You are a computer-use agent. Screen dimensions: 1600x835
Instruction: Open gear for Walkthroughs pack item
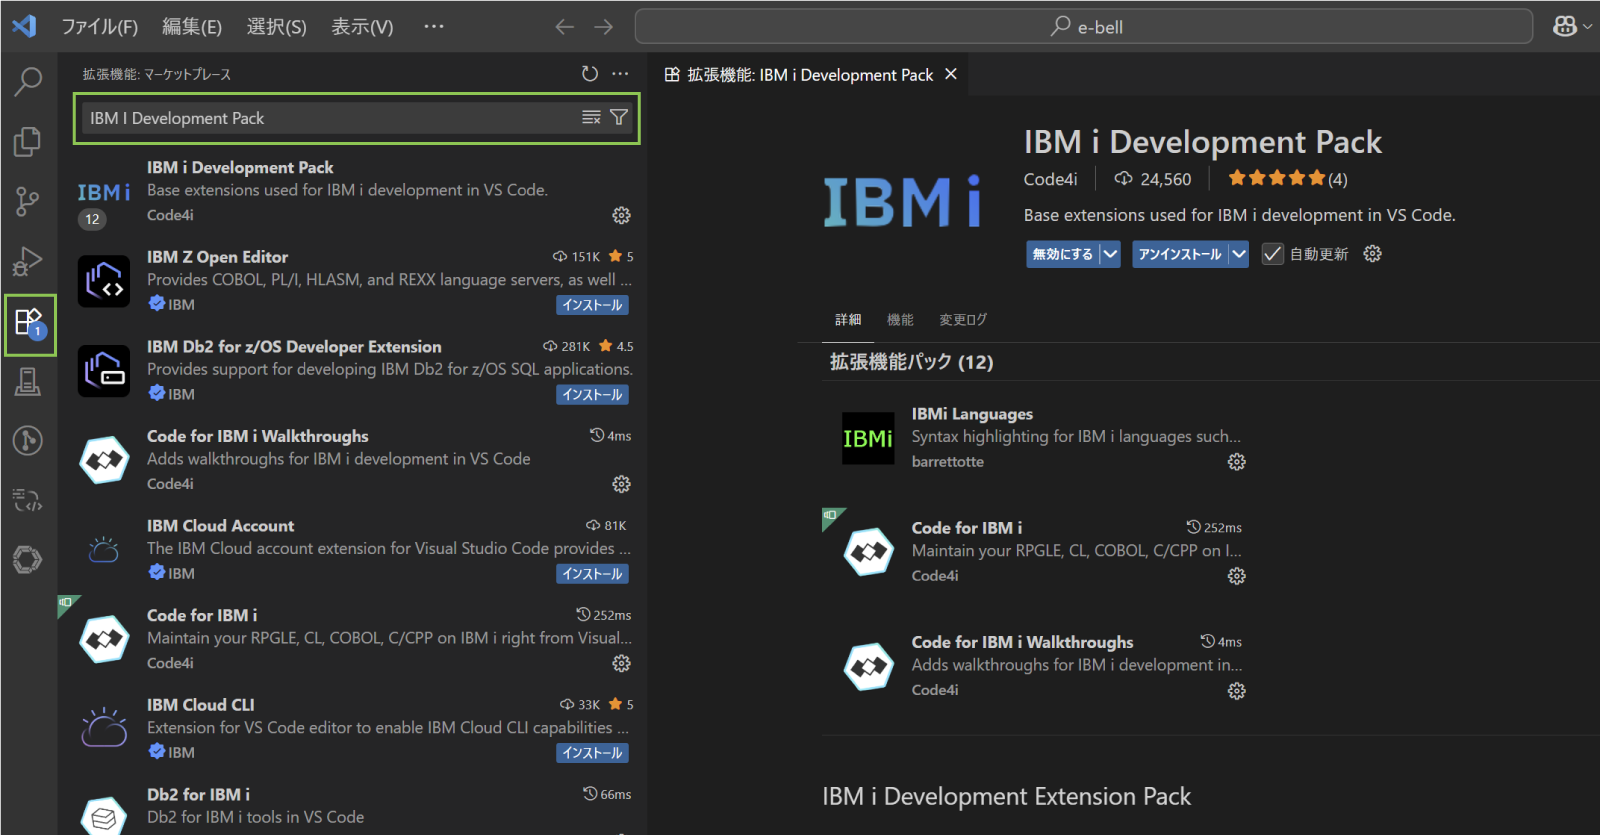(x=1237, y=691)
